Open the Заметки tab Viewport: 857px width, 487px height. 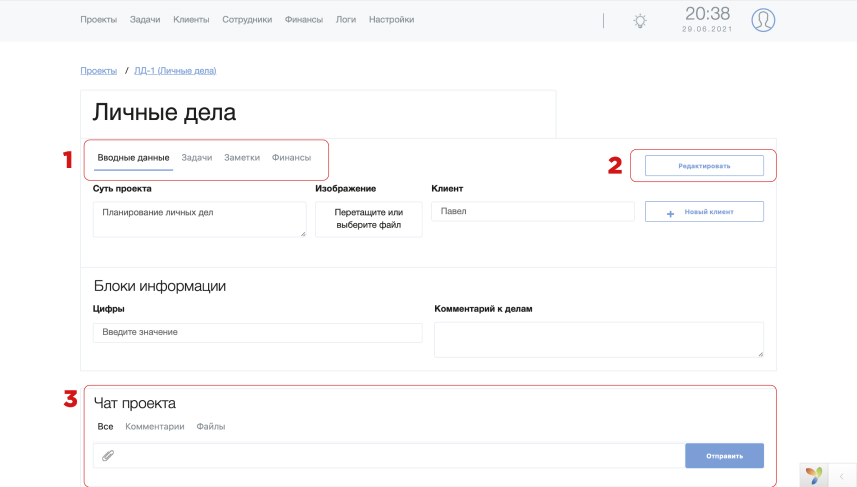pos(242,157)
